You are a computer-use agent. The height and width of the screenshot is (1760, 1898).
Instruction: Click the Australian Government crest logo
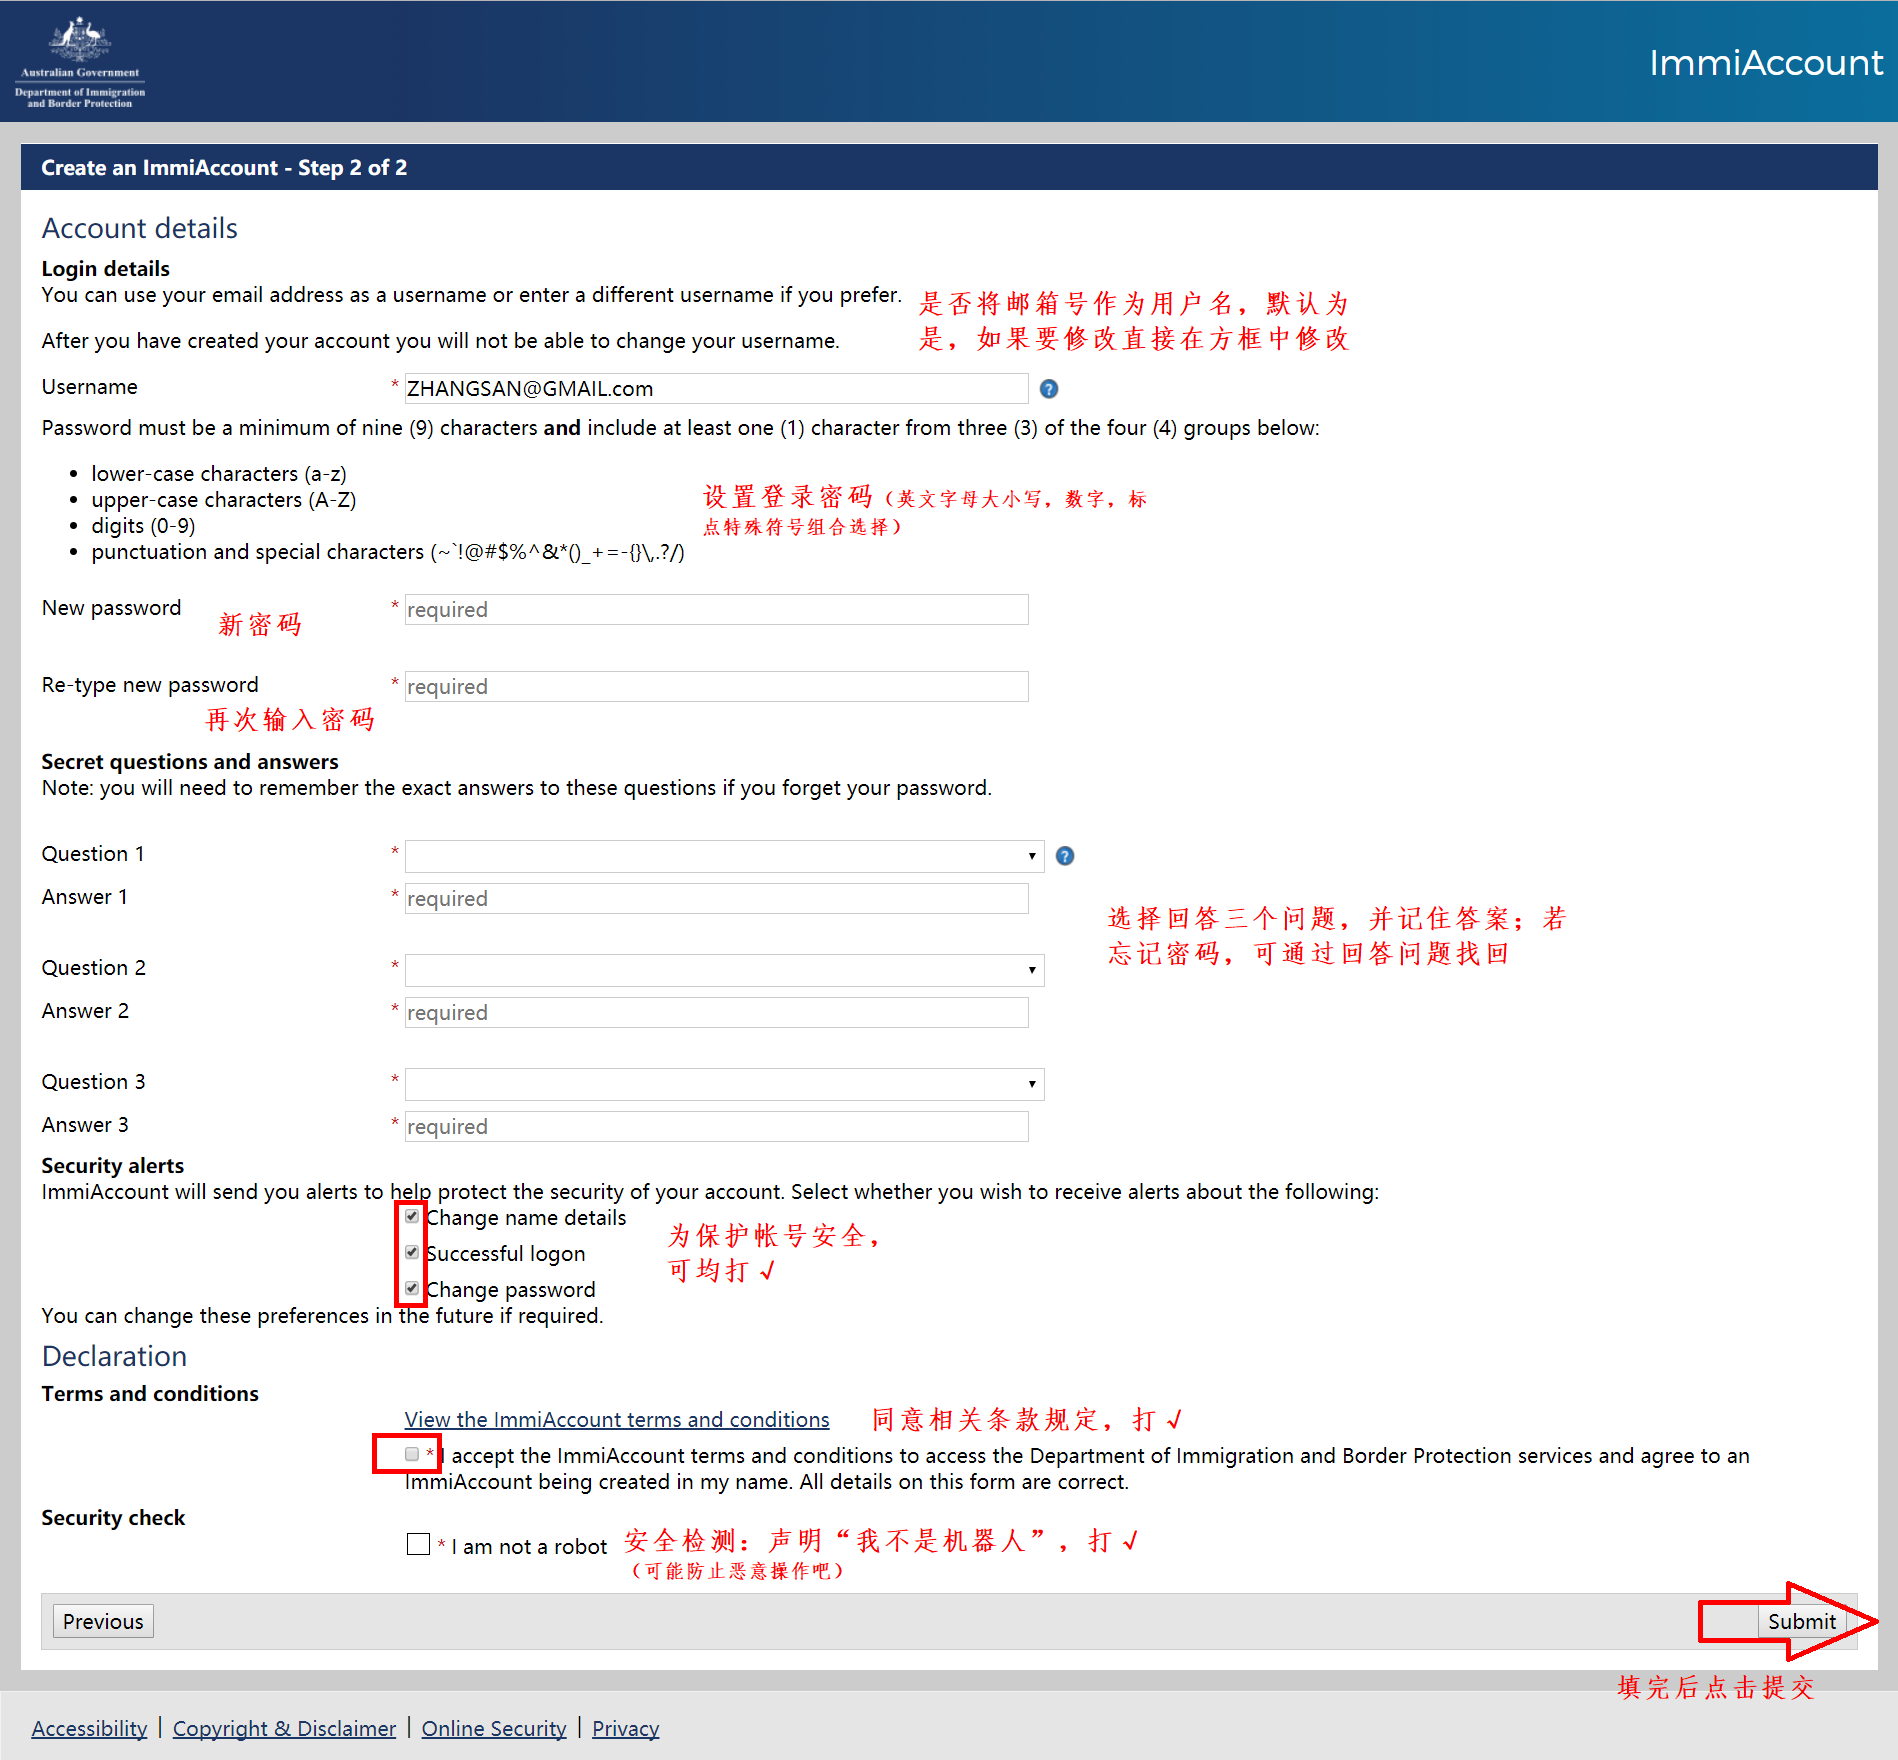pos(80,61)
